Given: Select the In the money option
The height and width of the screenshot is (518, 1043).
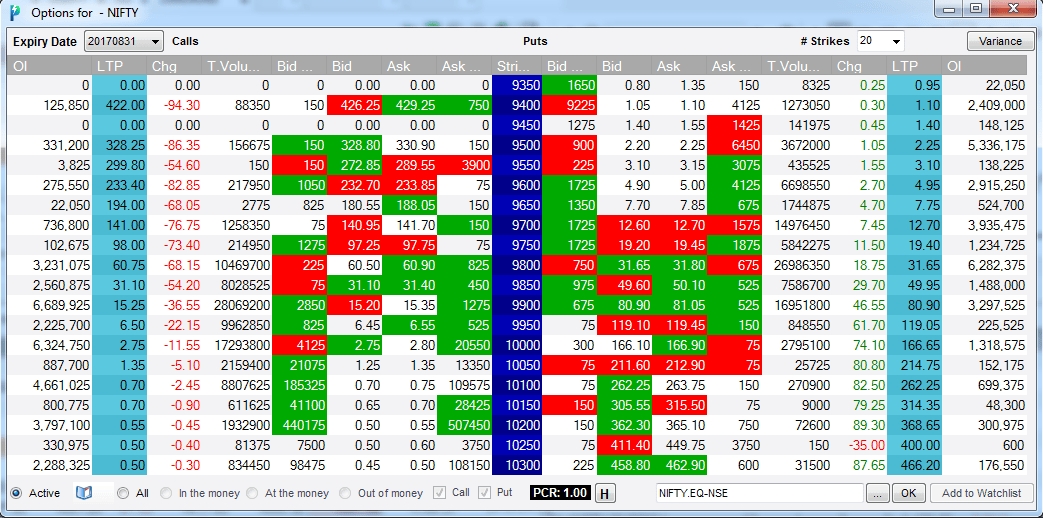Looking at the screenshot, I should 166,493.
